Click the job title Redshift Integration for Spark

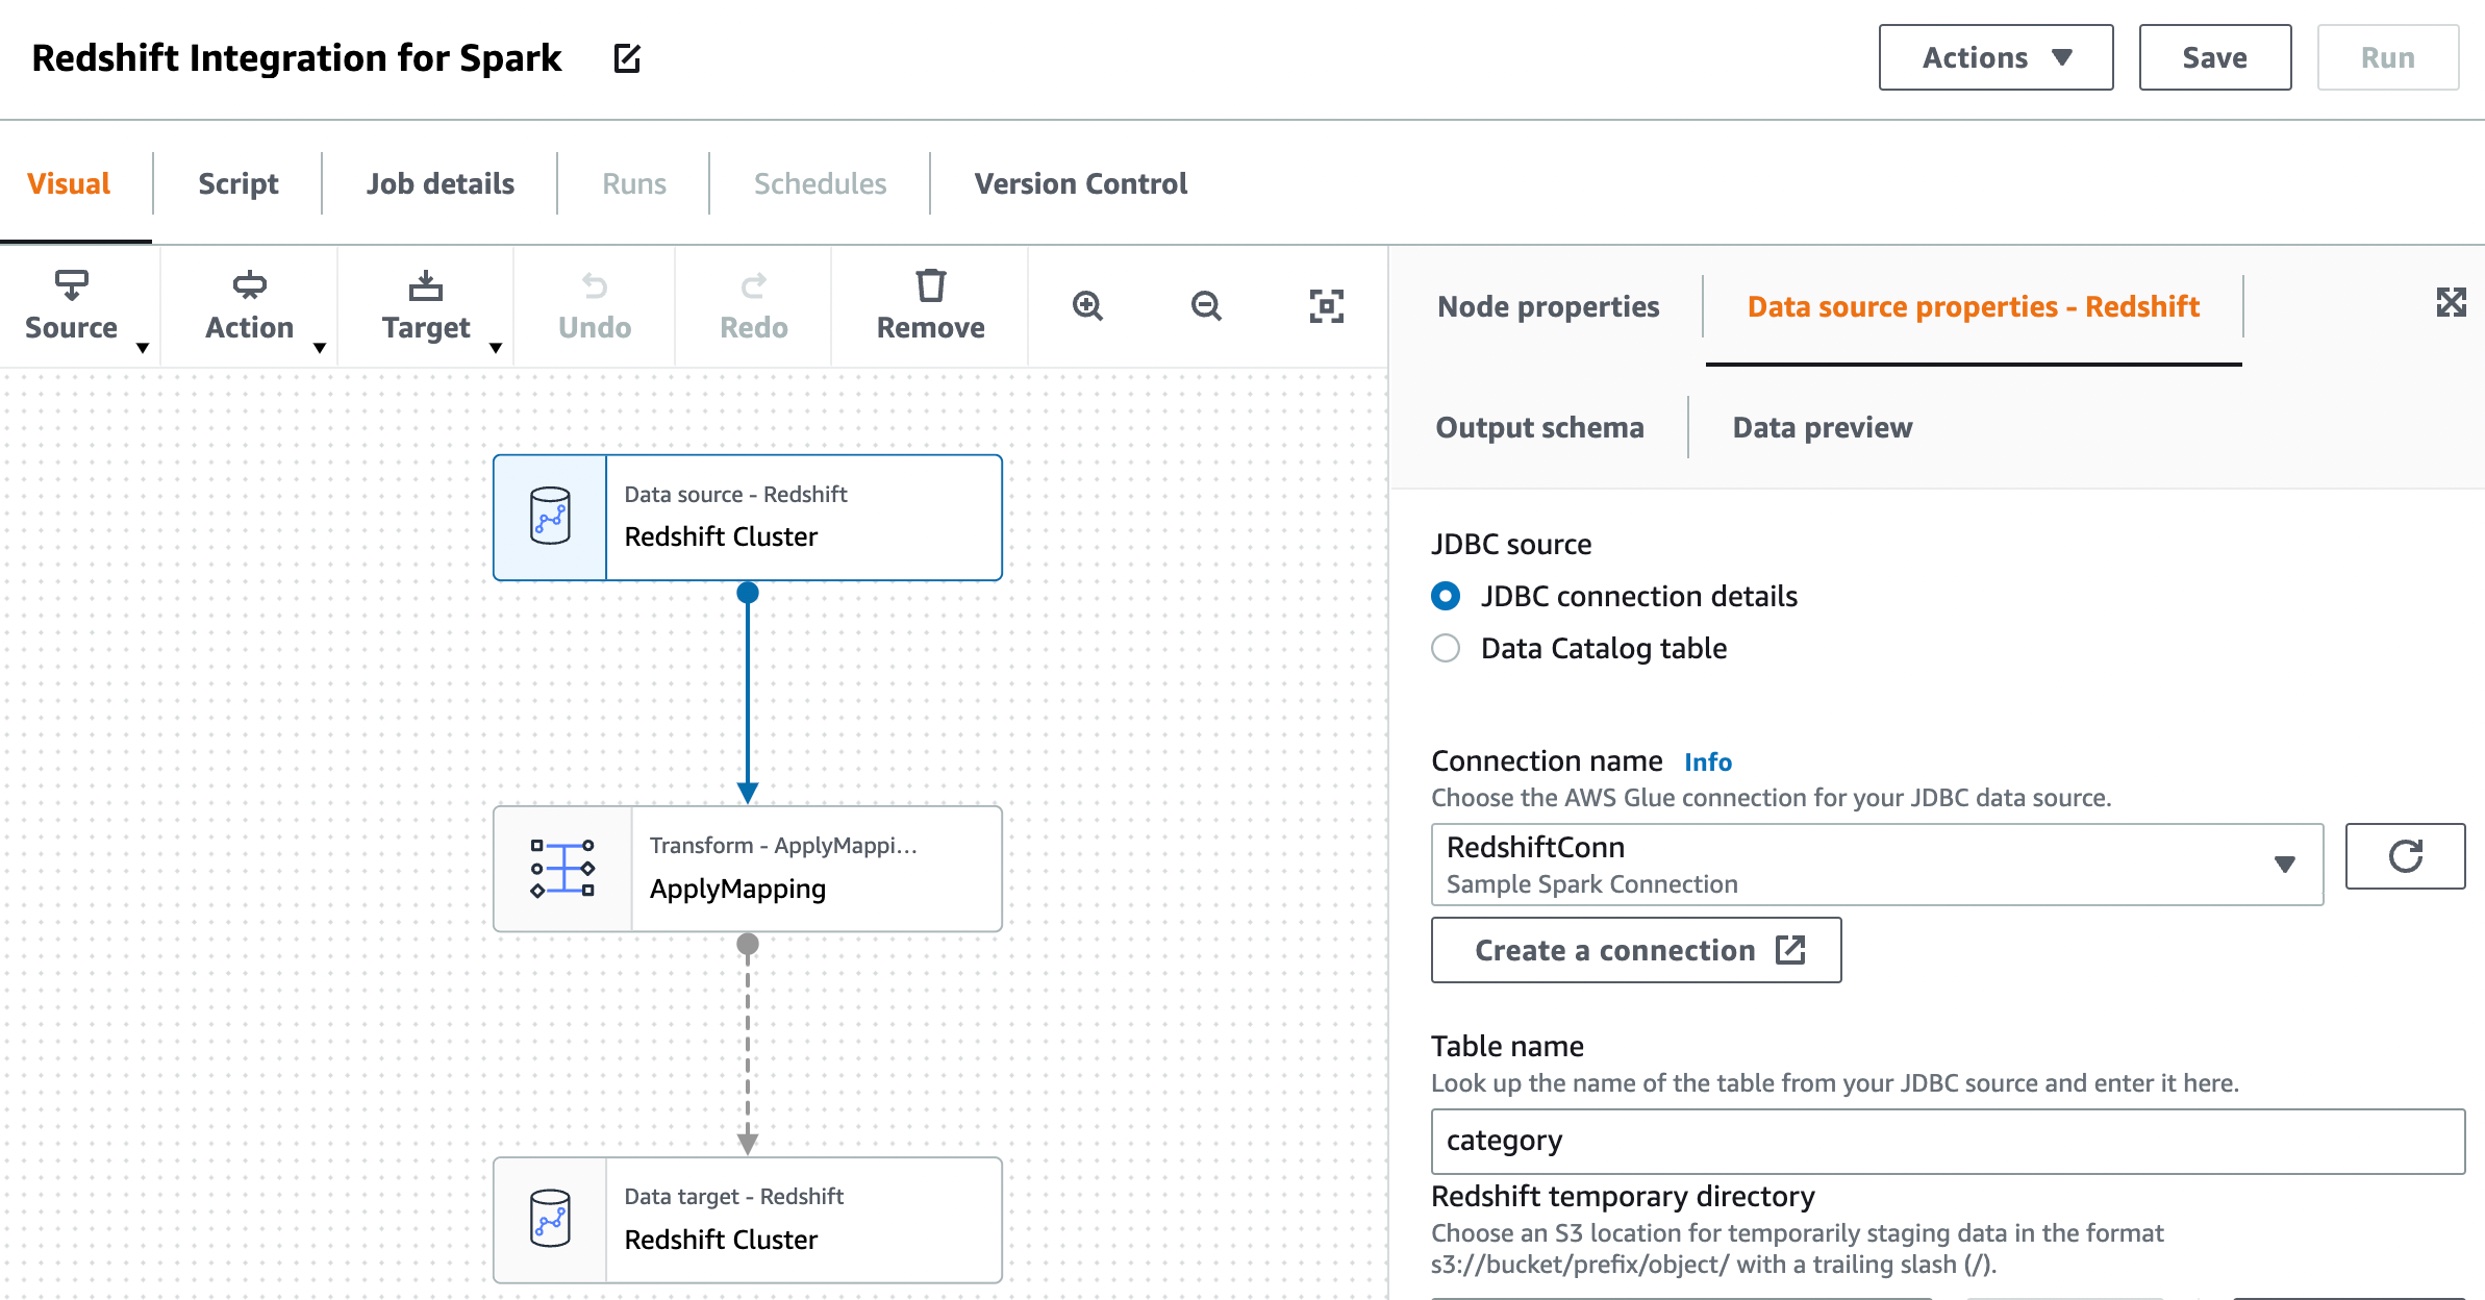pyautogui.click(x=297, y=58)
